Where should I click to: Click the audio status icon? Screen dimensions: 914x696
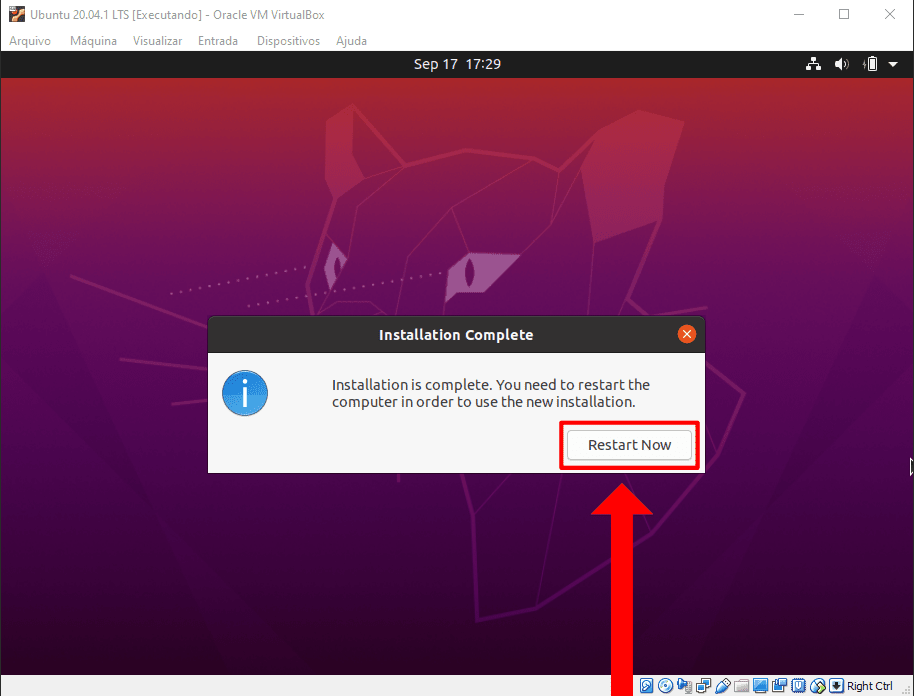coord(684,686)
